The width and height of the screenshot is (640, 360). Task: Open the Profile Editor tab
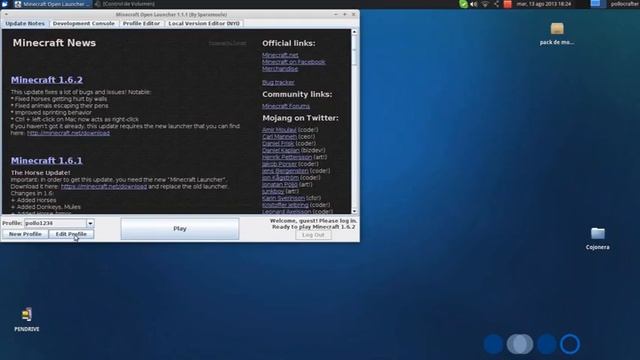tap(141, 24)
